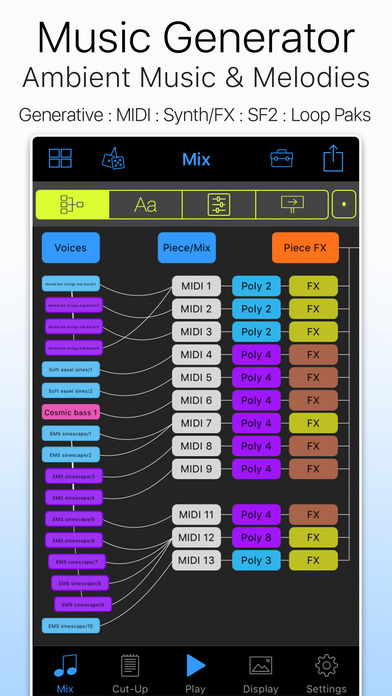Open the grid view icon in header

[x=60, y=158]
